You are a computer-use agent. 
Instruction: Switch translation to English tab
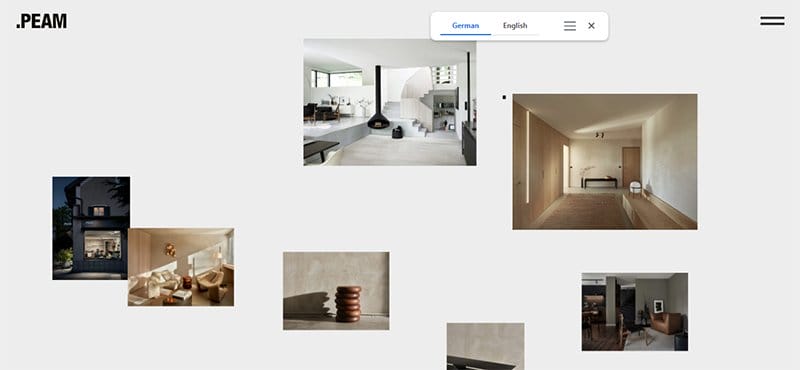515,26
